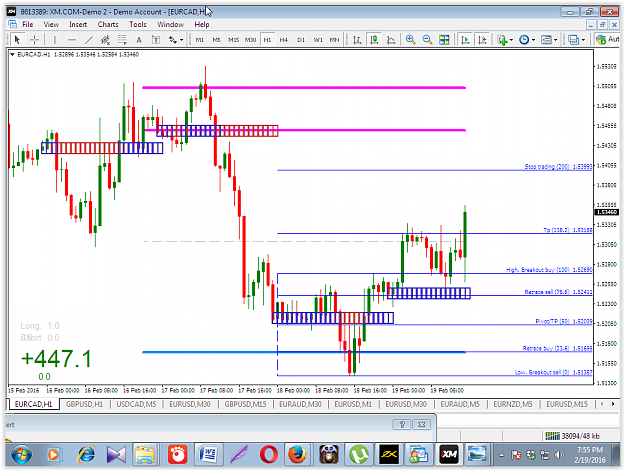Switch to the EURAUD,M5 chart tab
Image resolution: width=625 pixels, height=471 pixels.
tap(460, 404)
